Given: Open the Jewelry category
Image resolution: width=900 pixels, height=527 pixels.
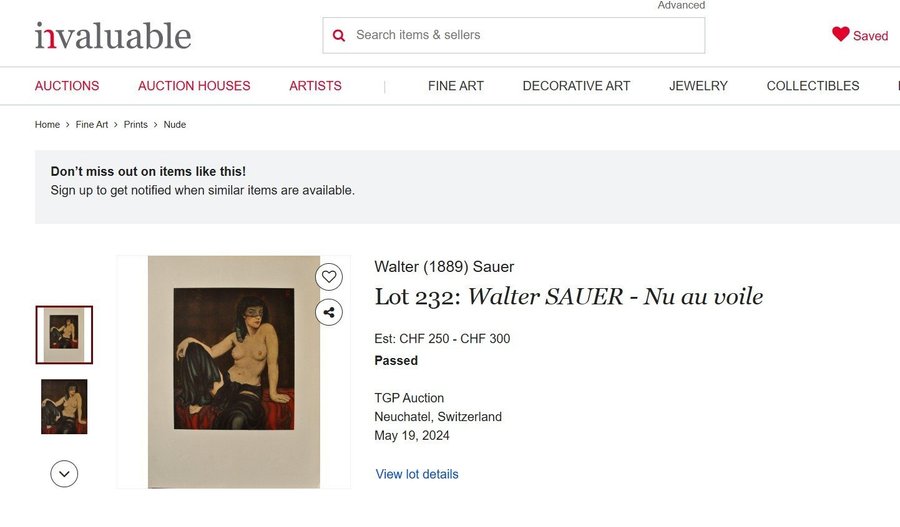Looking at the screenshot, I should point(698,86).
